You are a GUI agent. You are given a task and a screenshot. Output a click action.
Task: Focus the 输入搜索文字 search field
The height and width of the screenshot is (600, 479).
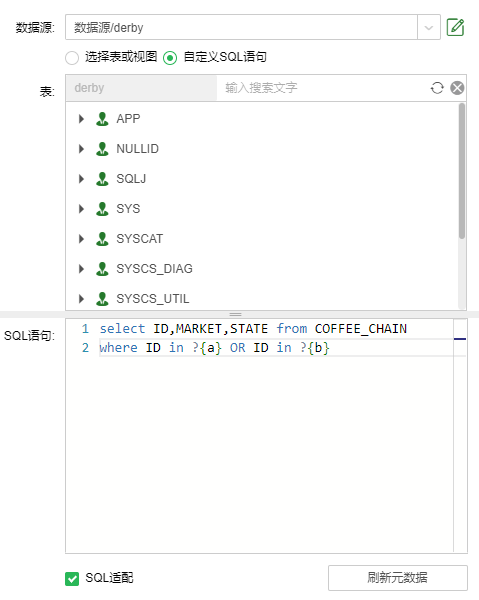coord(321,88)
